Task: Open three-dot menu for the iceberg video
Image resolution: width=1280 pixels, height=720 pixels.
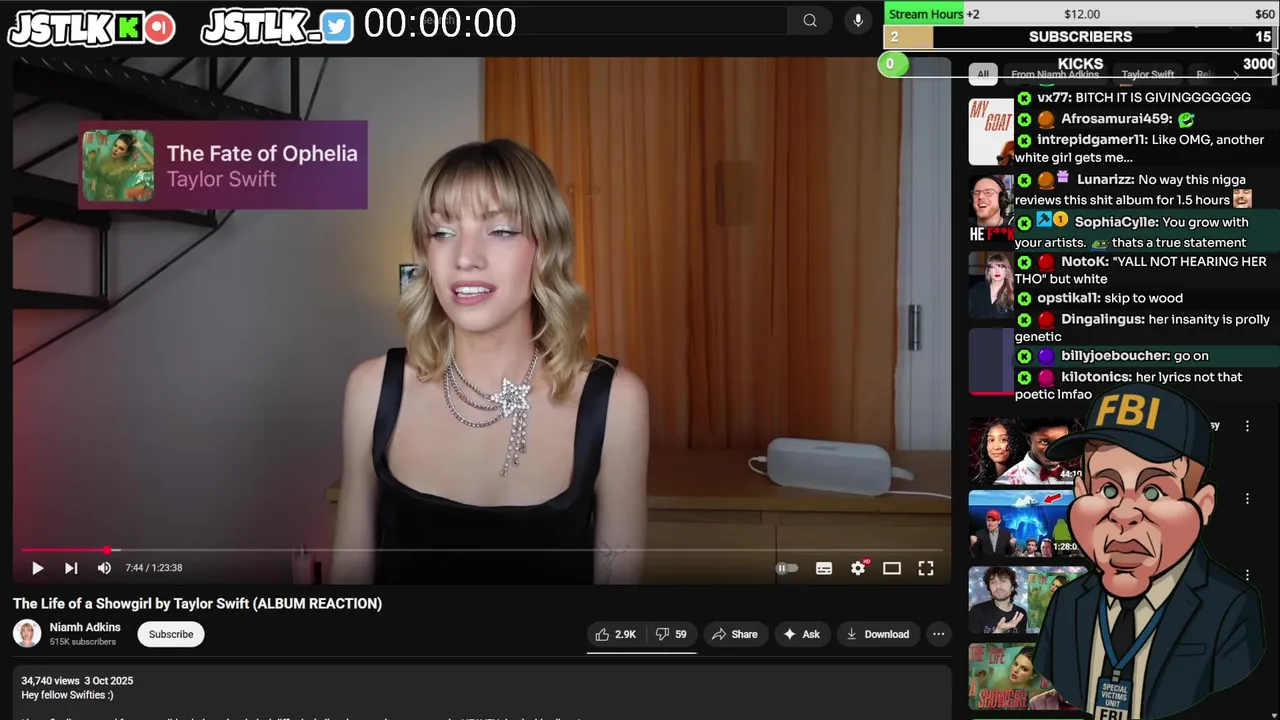Action: 1247,499
